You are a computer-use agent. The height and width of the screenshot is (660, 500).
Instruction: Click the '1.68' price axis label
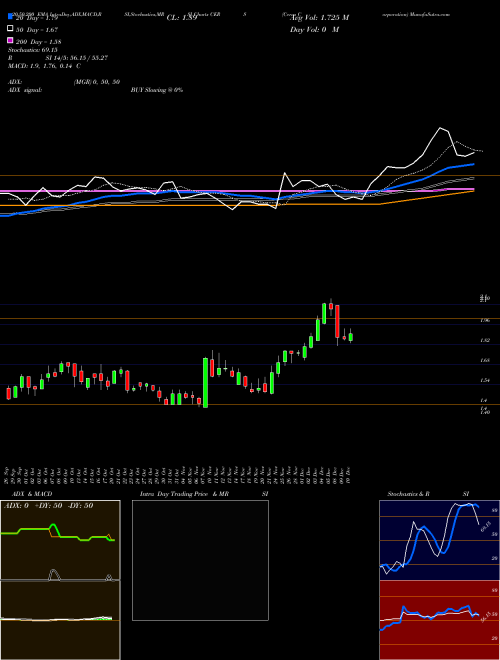coord(485,360)
